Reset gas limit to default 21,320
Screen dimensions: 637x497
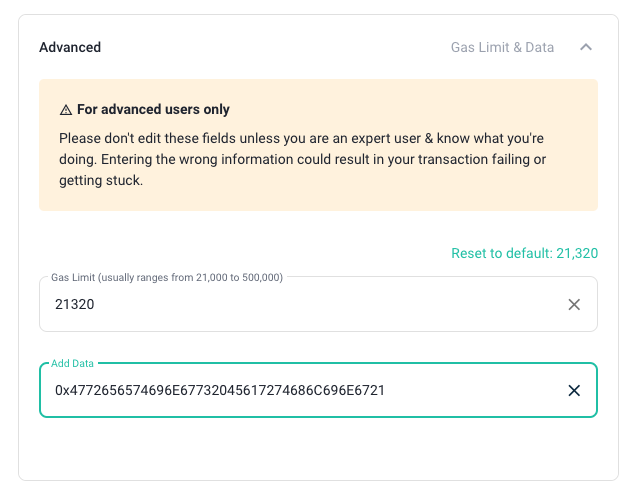(524, 253)
